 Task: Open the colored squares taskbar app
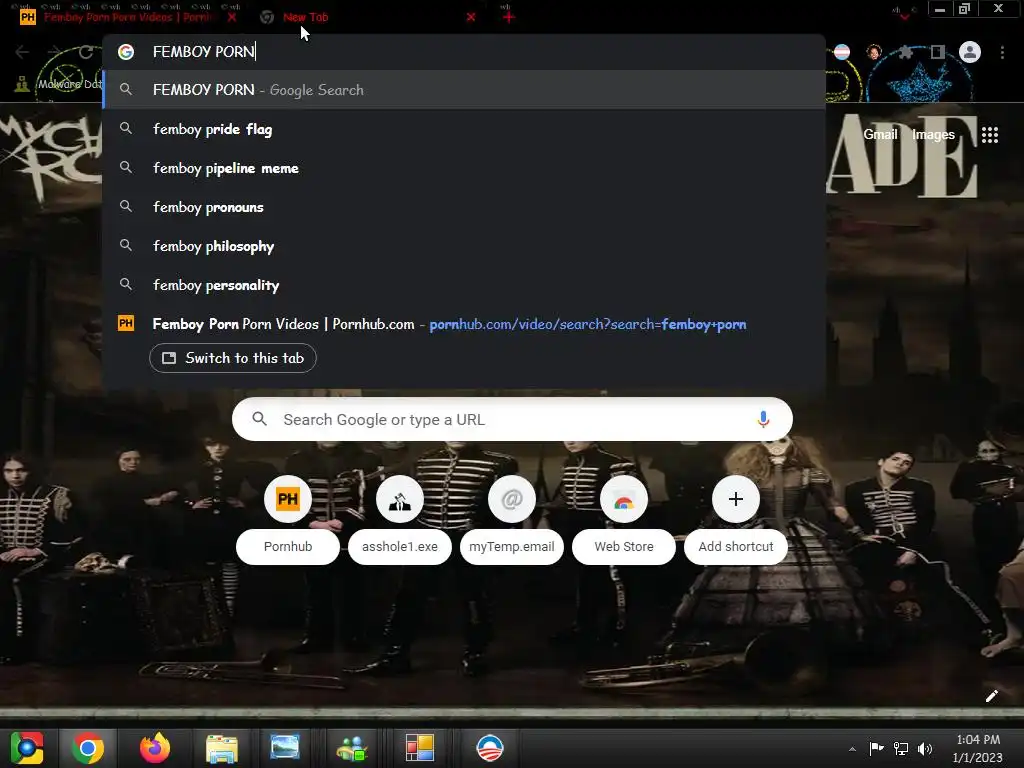pos(419,748)
